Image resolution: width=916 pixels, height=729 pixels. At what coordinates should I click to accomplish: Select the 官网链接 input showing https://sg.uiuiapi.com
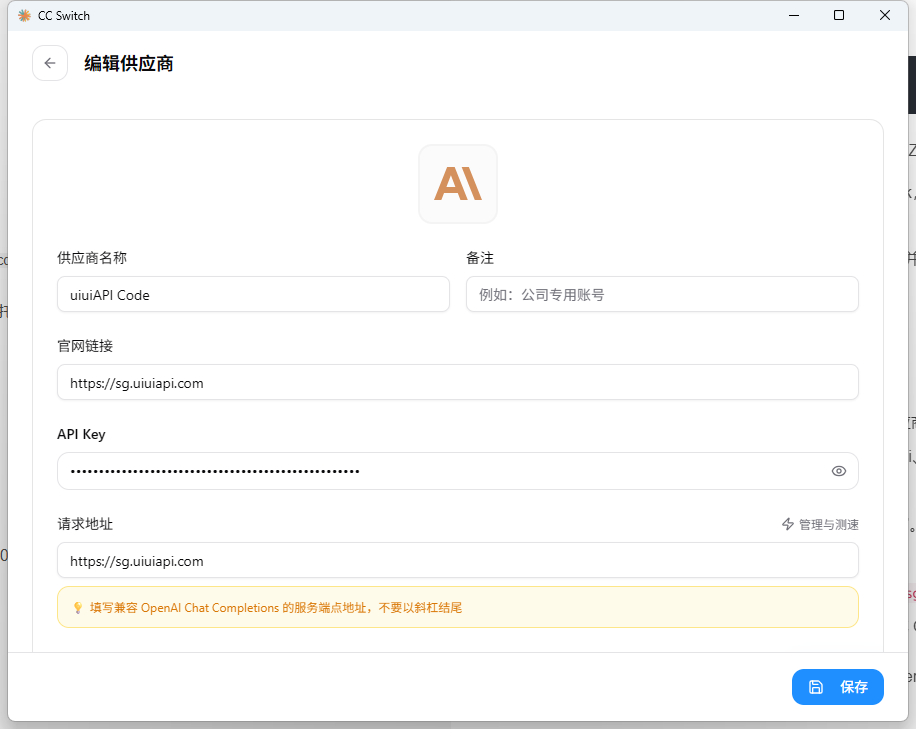click(457, 382)
